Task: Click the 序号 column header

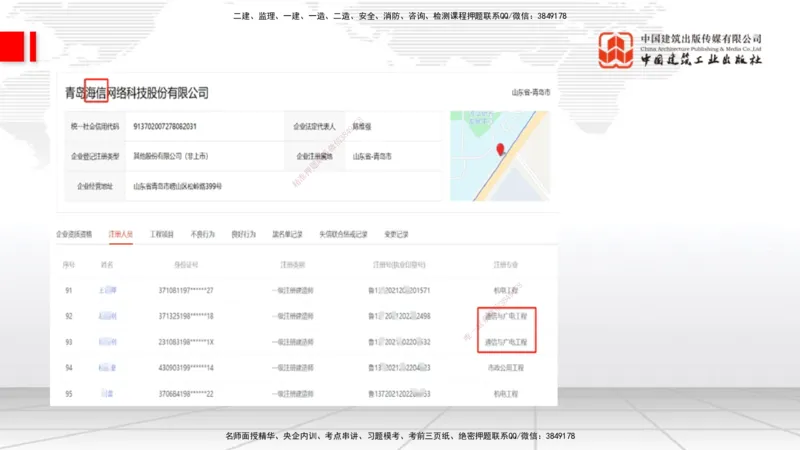Action: coord(68,265)
